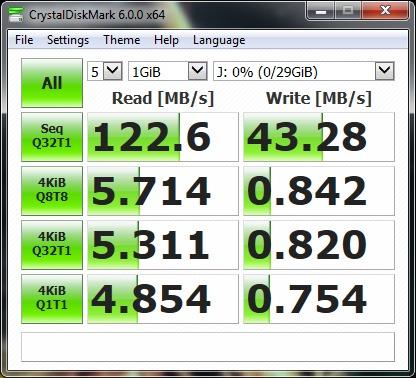Start the 4KiB Q32T1 benchmark
The width and height of the screenshot is (416, 378).
(52, 245)
